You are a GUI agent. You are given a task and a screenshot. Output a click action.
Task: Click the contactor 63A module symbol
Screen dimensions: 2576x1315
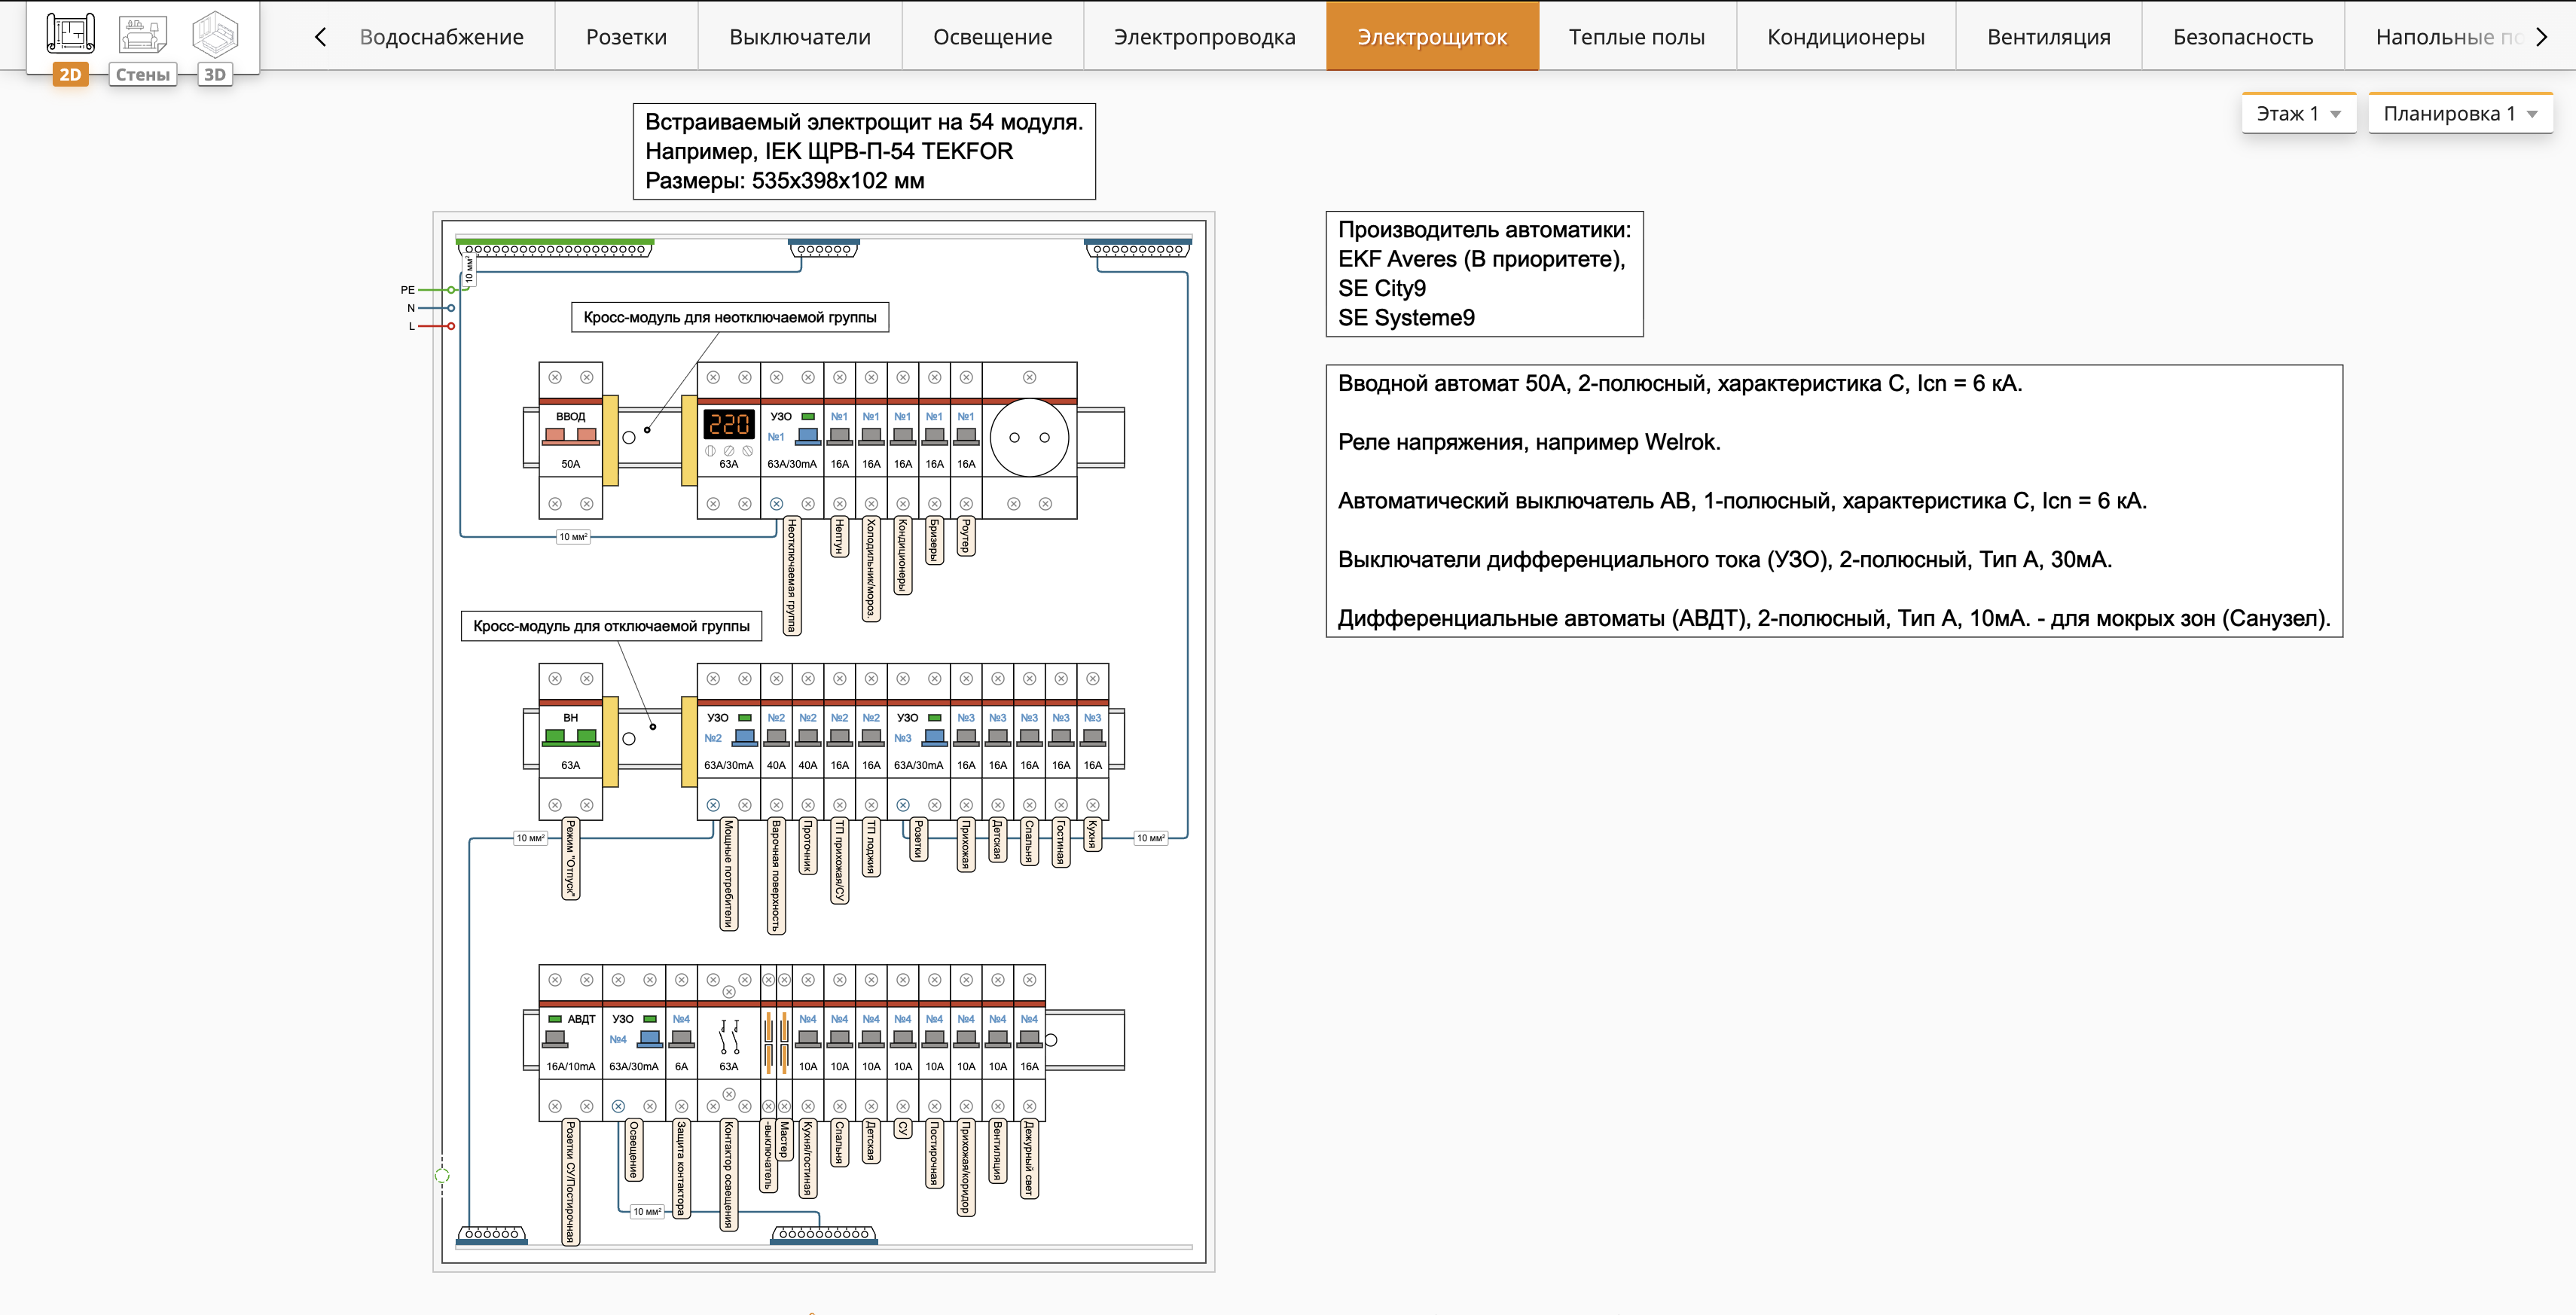pyautogui.click(x=729, y=1039)
